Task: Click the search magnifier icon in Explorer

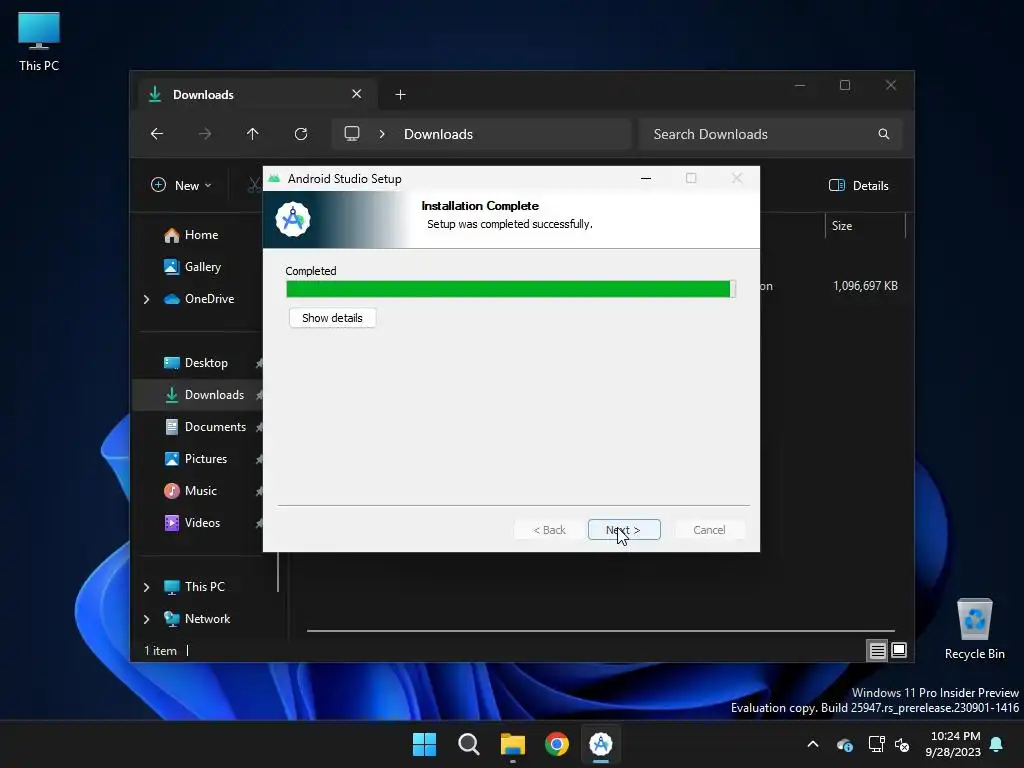Action: 884,134
